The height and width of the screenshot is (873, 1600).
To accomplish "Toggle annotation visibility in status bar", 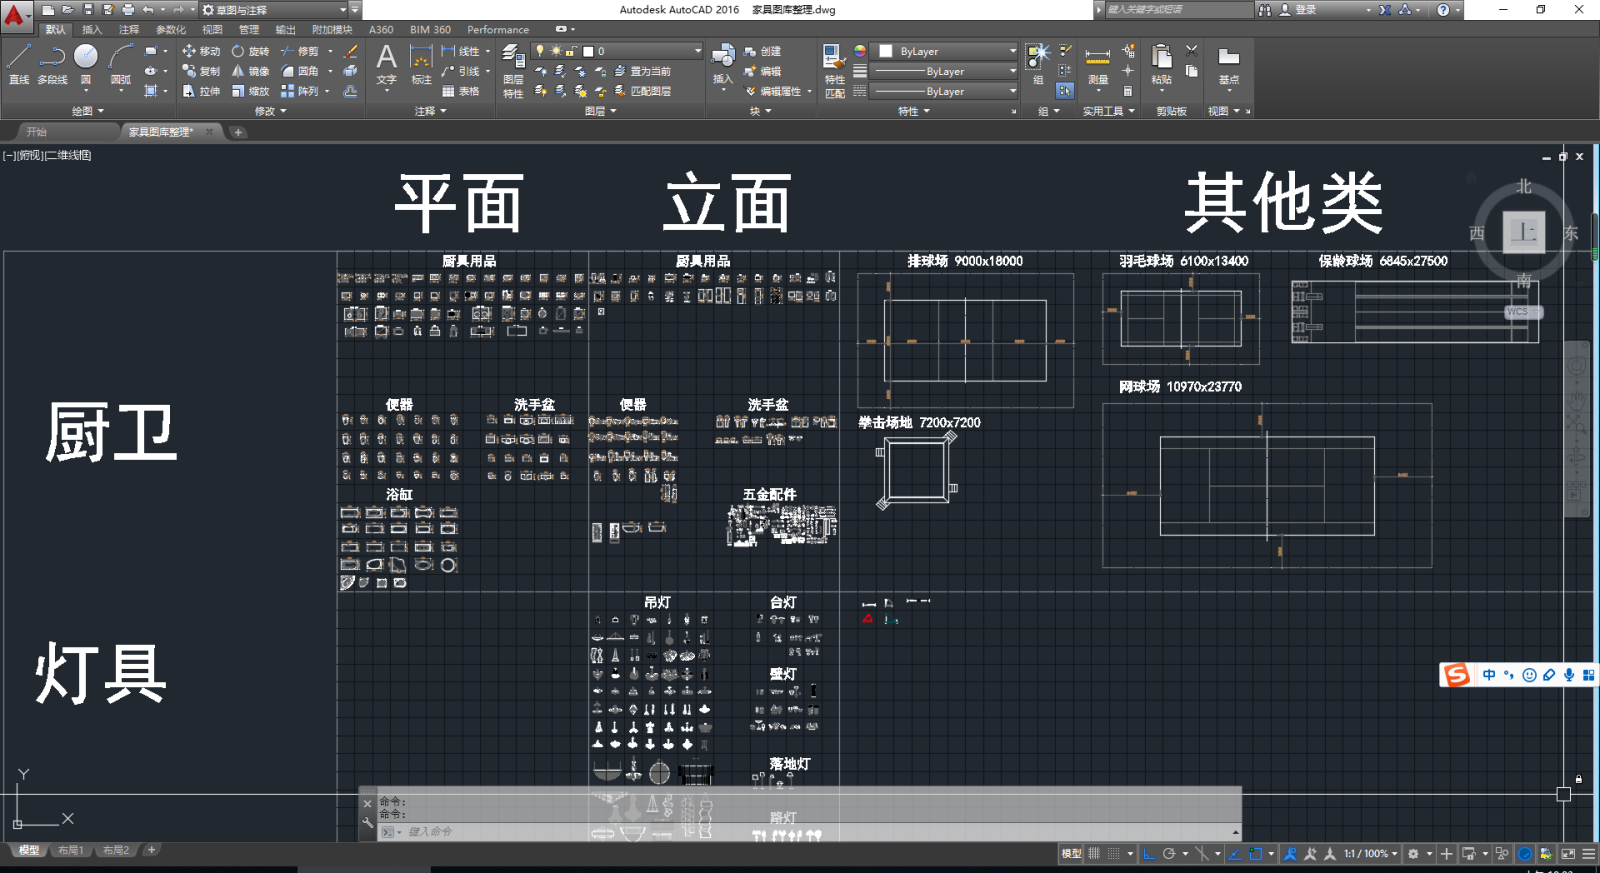I will [x=1290, y=854].
